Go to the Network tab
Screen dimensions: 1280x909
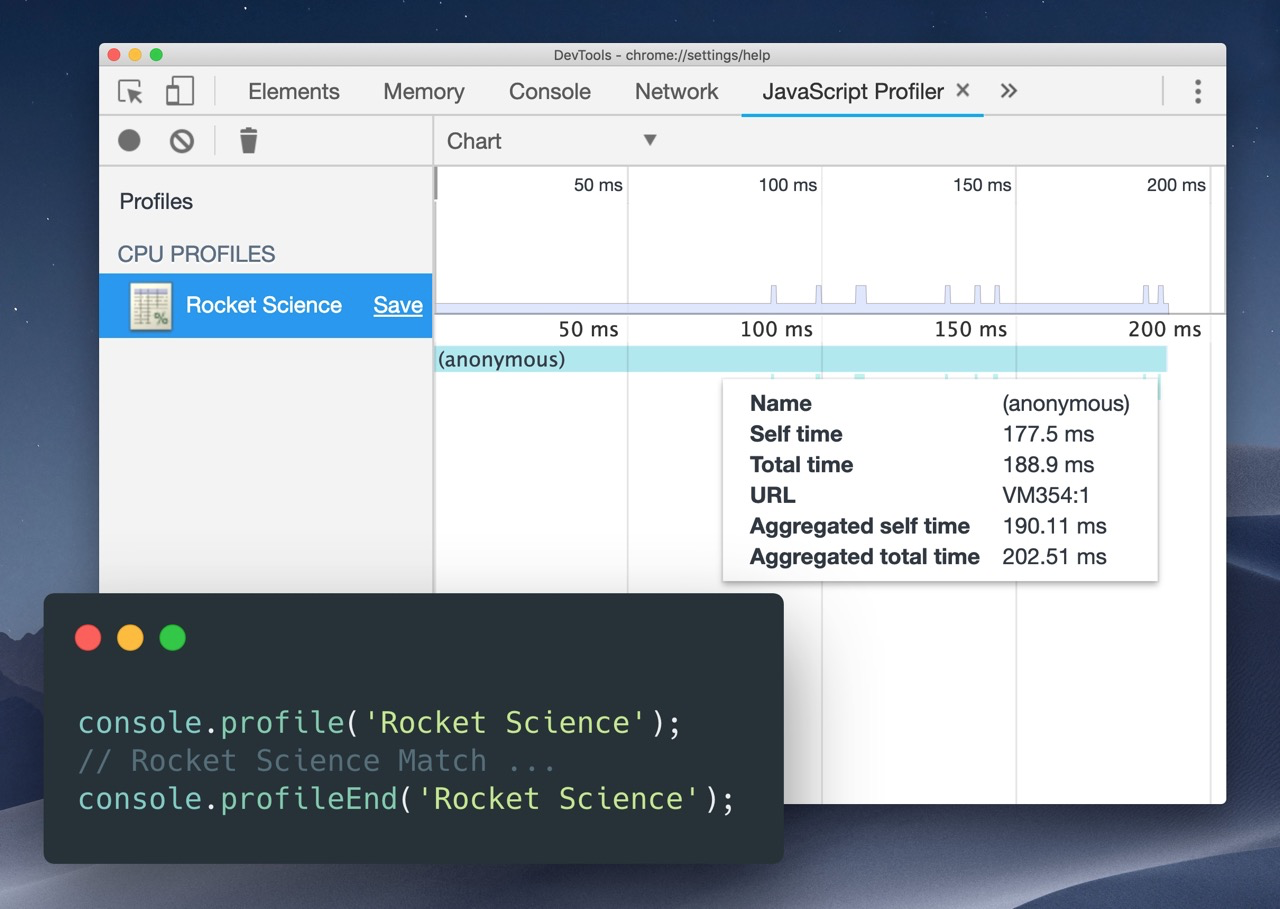677,92
